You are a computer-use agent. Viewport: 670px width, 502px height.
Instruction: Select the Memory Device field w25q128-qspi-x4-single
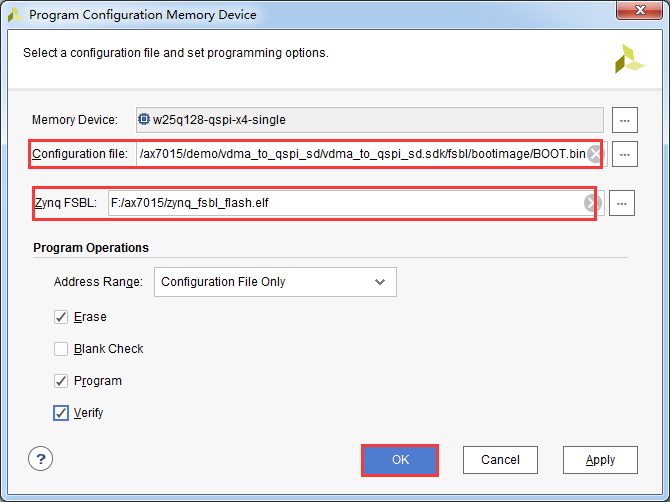click(x=370, y=120)
